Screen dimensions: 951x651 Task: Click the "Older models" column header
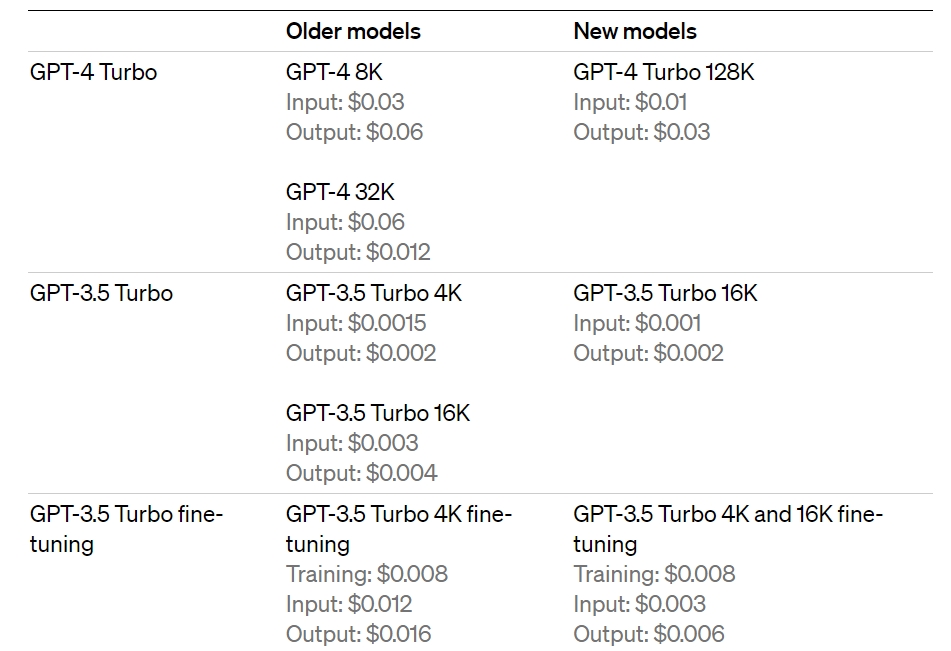[x=353, y=31]
